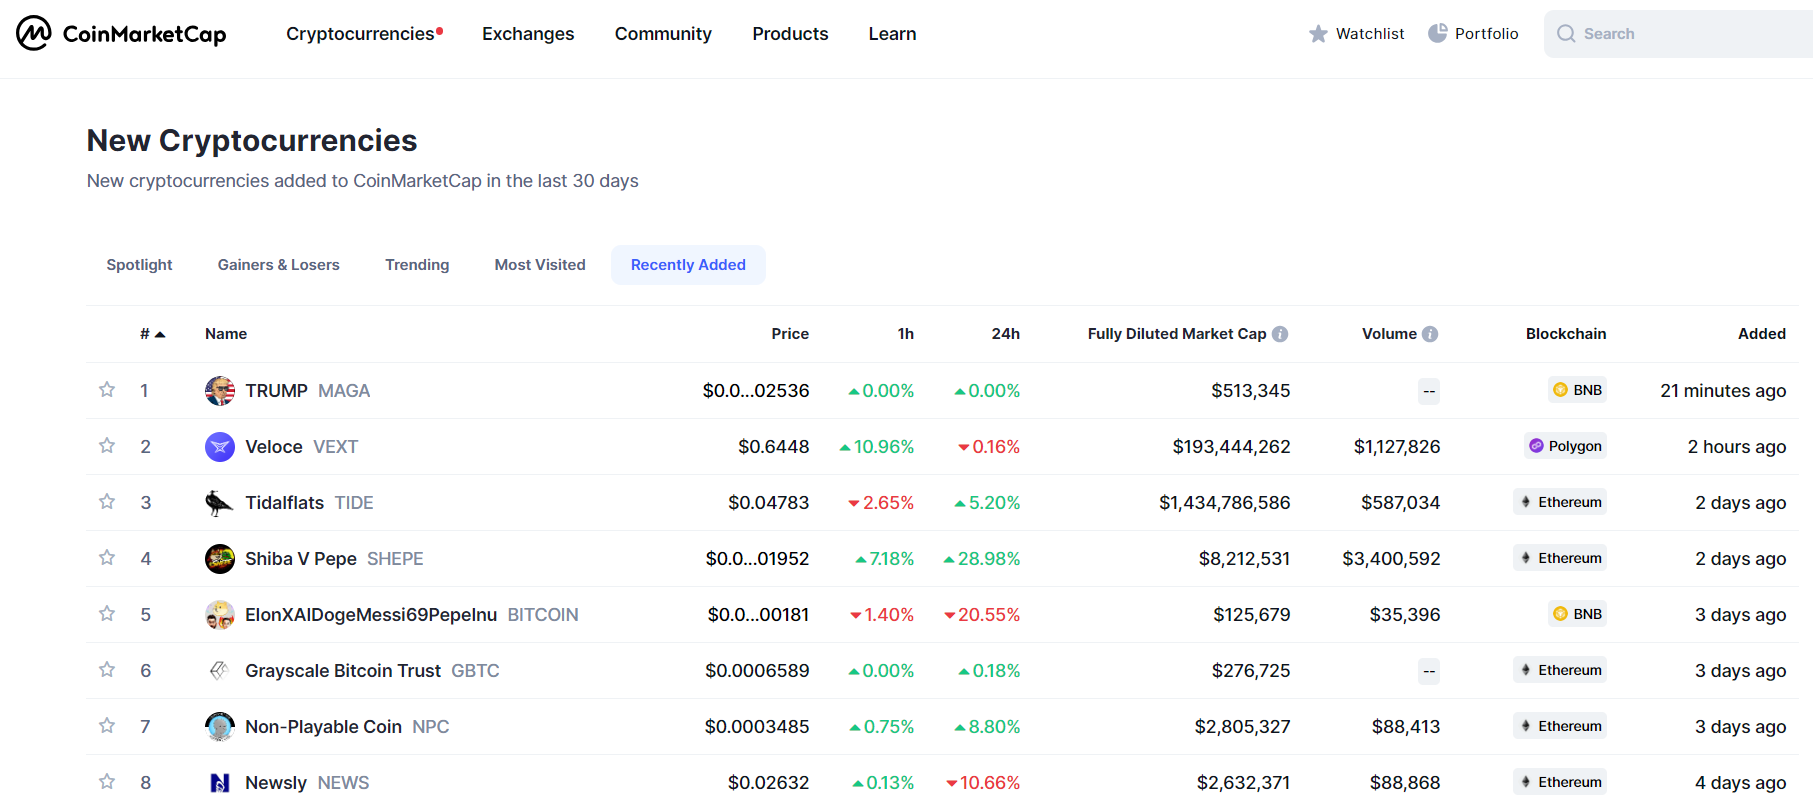Viewport: 1813px width, 803px height.
Task: Click the Non-Playable Coin logo
Action: click(220, 727)
